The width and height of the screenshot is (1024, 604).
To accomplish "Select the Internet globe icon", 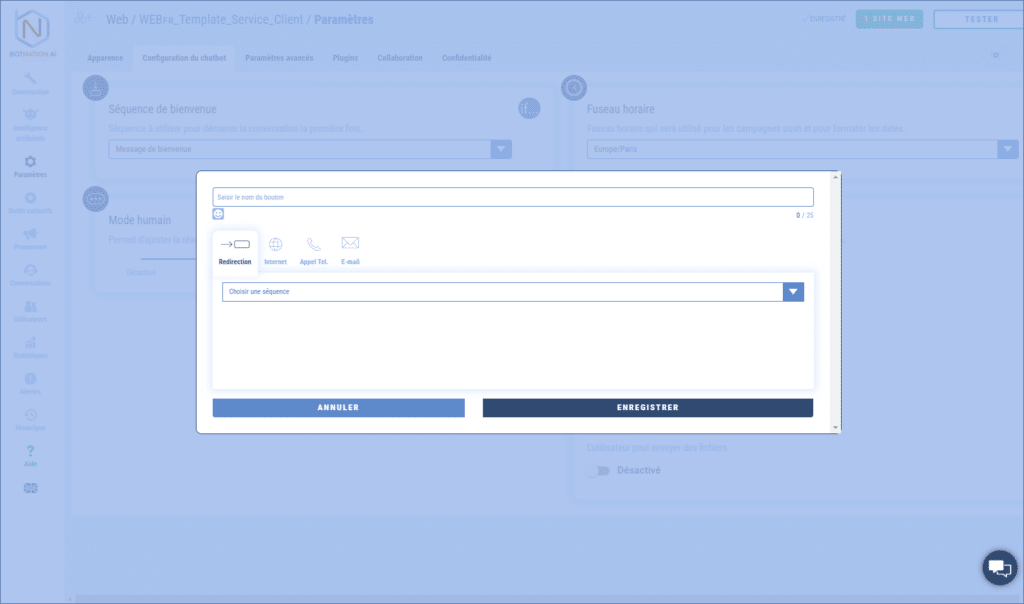I will (275, 245).
